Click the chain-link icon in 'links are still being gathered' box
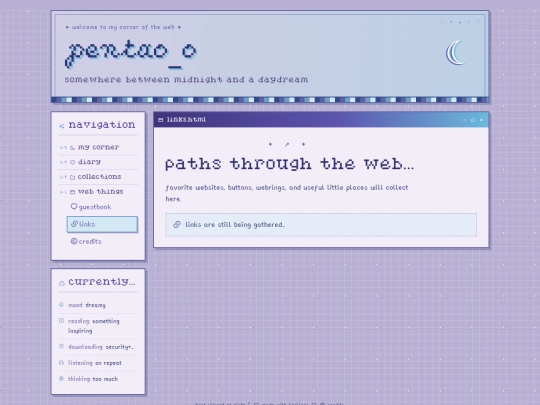This screenshot has height=405, width=540. click(x=177, y=225)
